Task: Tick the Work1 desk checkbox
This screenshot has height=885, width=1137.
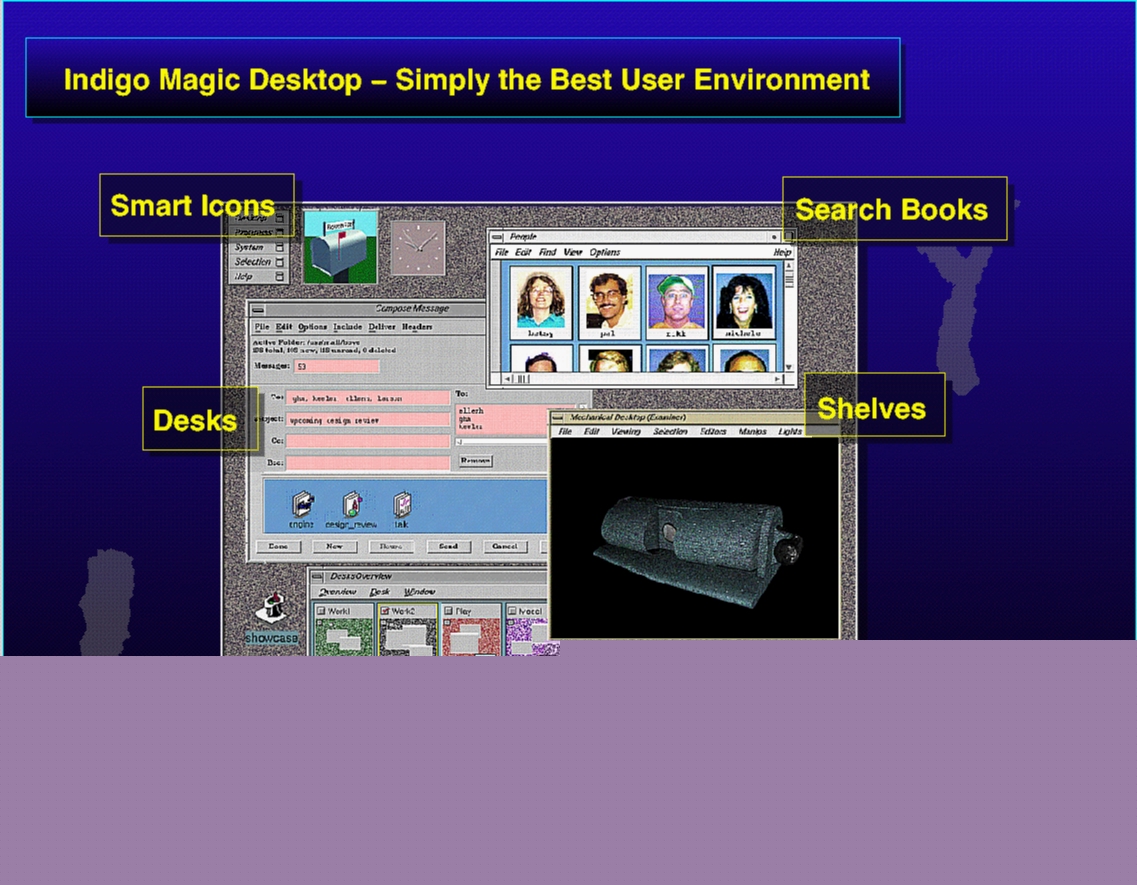Action: pyautogui.click(x=321, y=612)
